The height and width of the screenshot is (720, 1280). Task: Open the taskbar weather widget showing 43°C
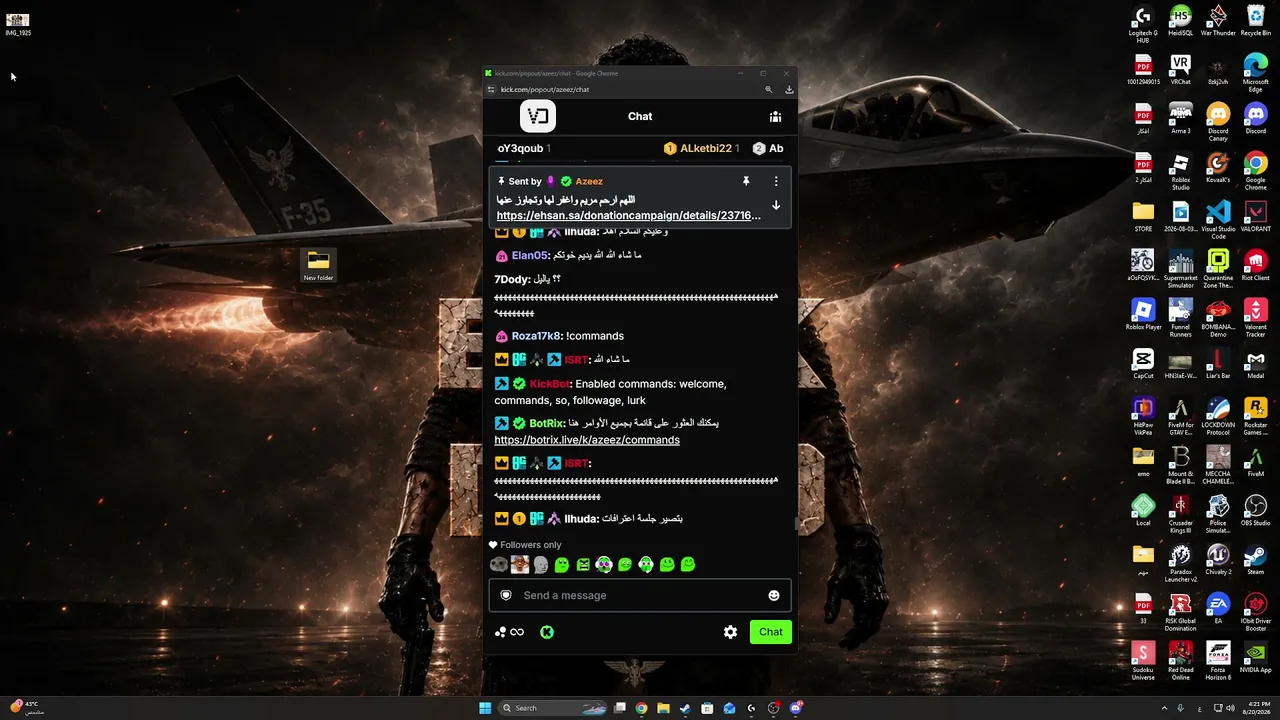pos(26,708)
